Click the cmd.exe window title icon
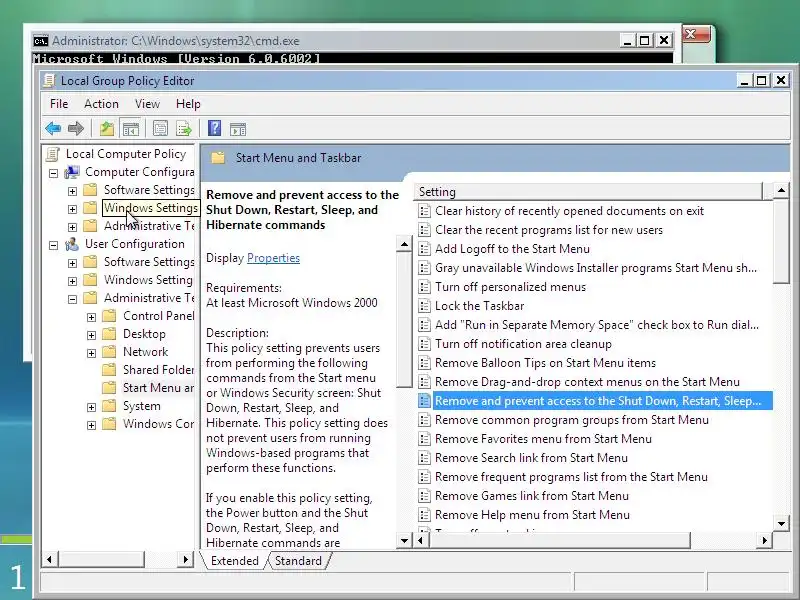800x600 pixels. (40, 41)
